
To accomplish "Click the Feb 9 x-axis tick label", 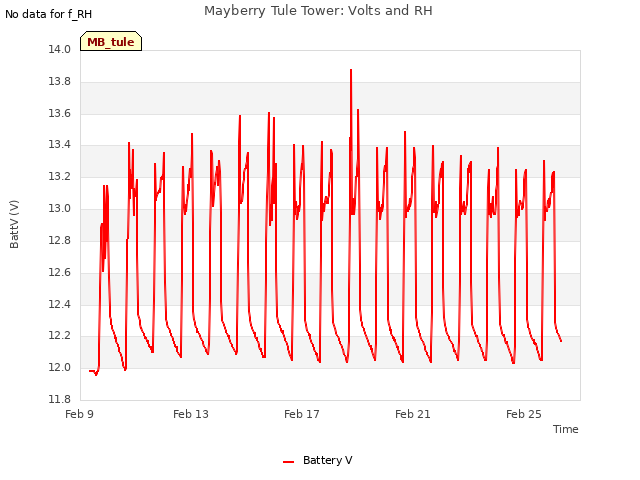I will point(80,414).
